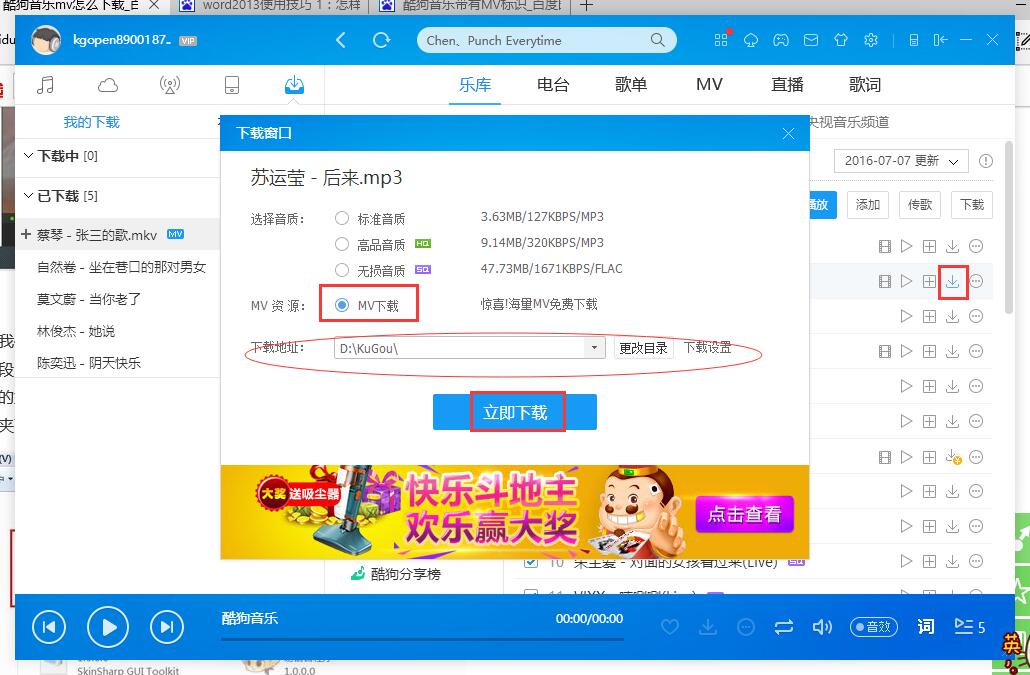Mute audio with the speaker icon
The height and width of the screenshot is (675, 1030).
[x=822, y=627]
